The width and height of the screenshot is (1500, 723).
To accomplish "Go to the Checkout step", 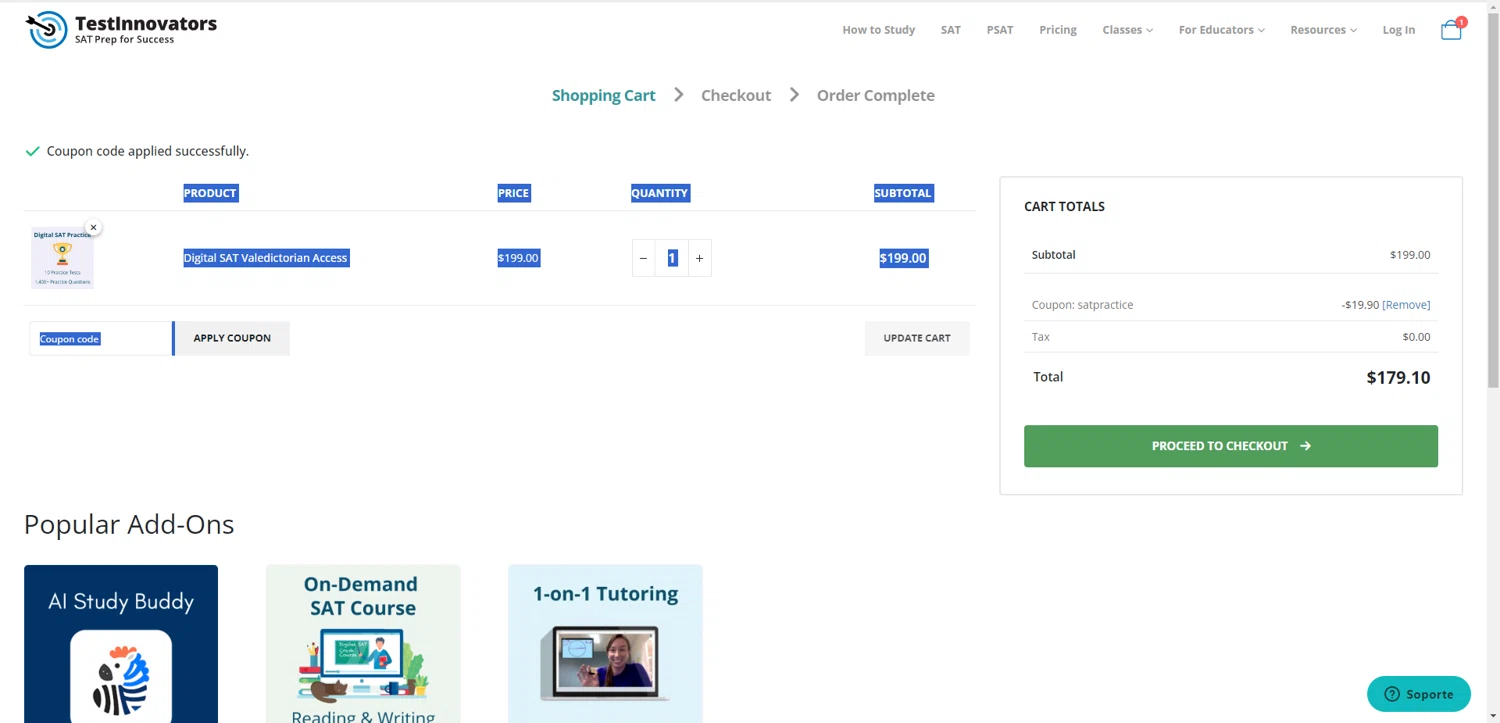I will (736, 95).
